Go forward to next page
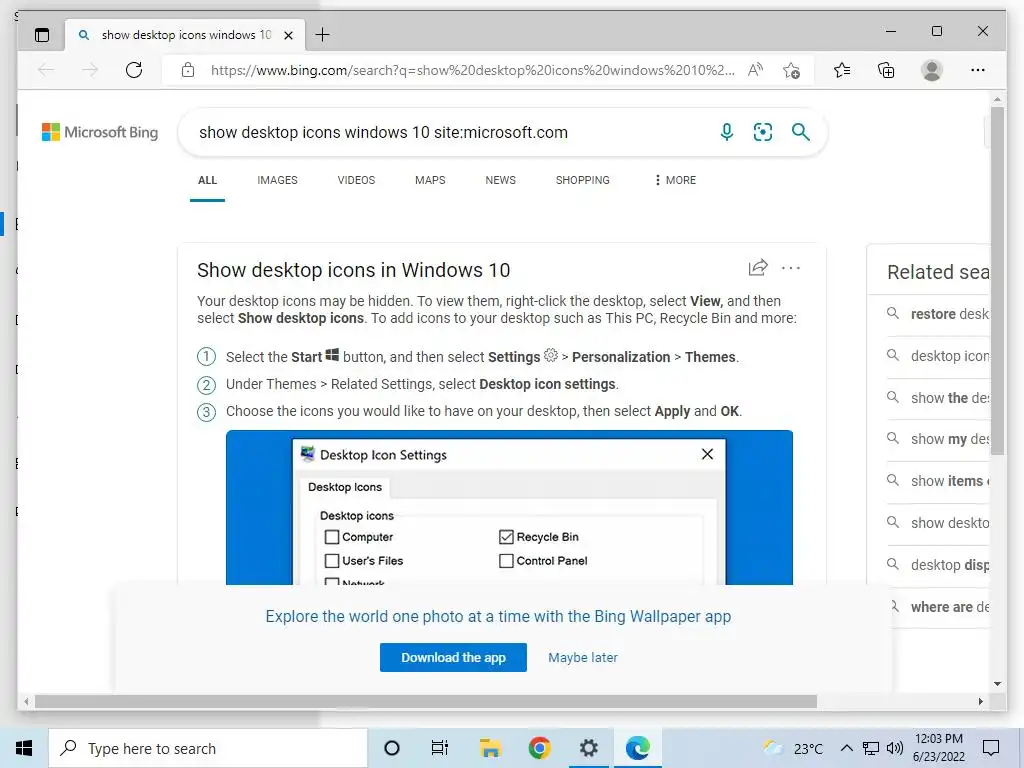Screen dimensions: 1024x768 tap(90, 70)
